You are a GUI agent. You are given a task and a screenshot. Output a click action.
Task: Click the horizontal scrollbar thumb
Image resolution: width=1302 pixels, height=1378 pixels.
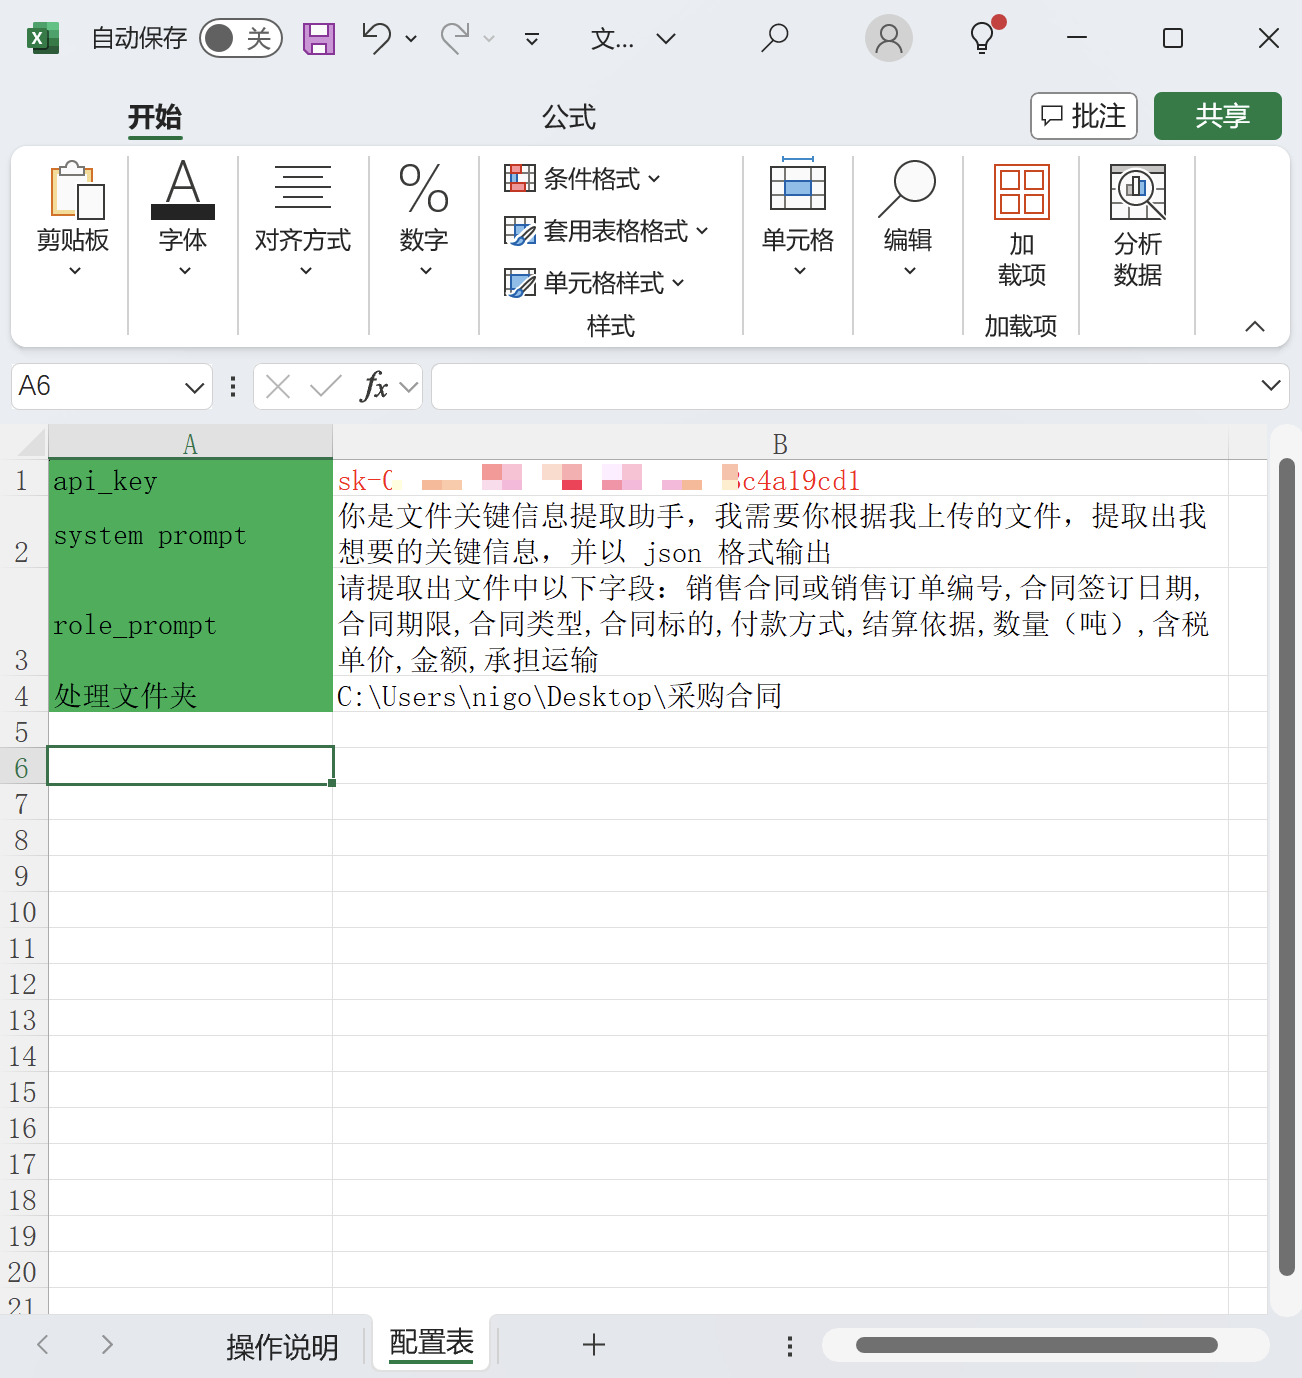click(x=1036, y=1345)
